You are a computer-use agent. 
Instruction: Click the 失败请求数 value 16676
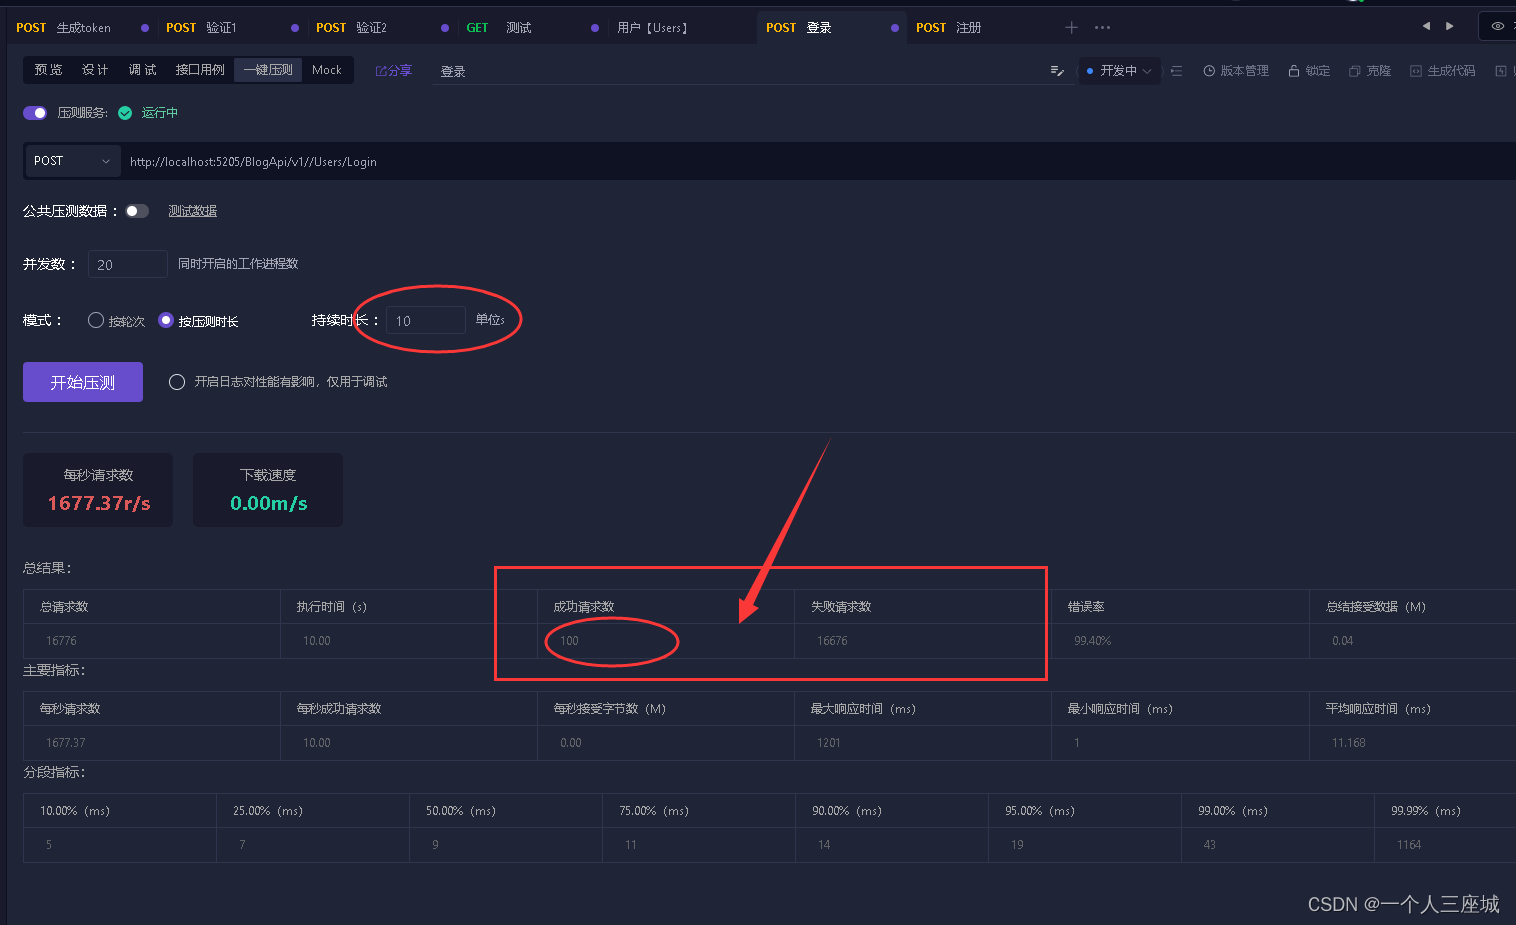832,641
